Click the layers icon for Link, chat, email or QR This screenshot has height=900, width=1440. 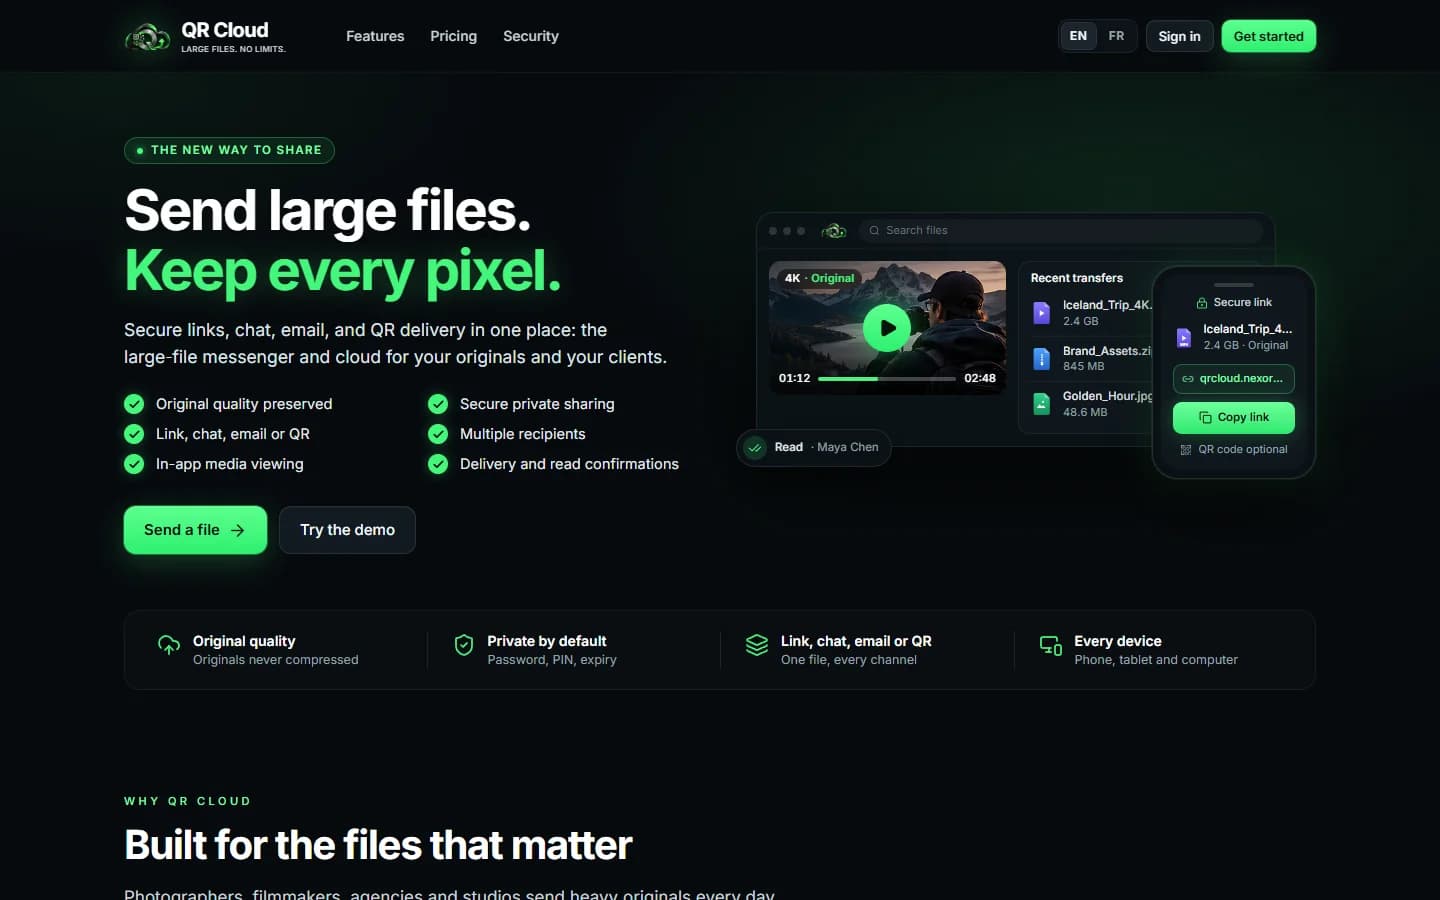tap(757, 645)
